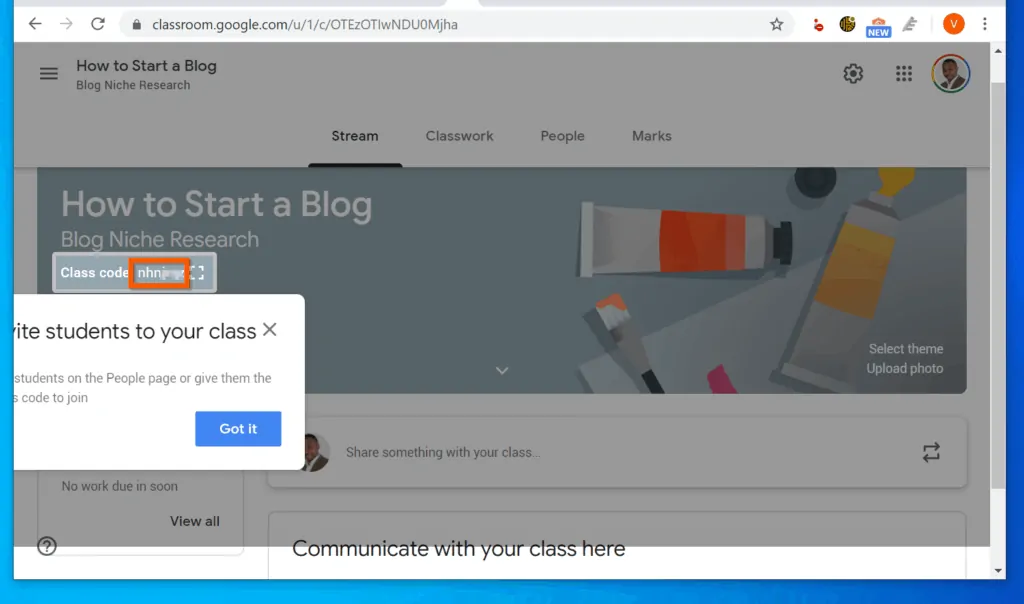Open the People tab
Image resolution: width=1024 pixels, height=604 pixels.
tap(562, 136)
